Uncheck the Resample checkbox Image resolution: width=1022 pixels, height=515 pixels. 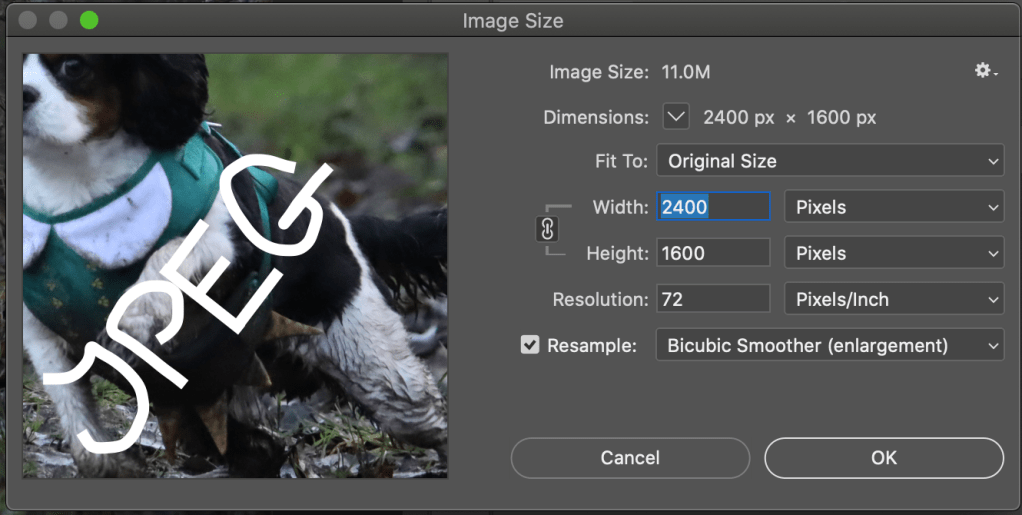(x=530, y=345)
